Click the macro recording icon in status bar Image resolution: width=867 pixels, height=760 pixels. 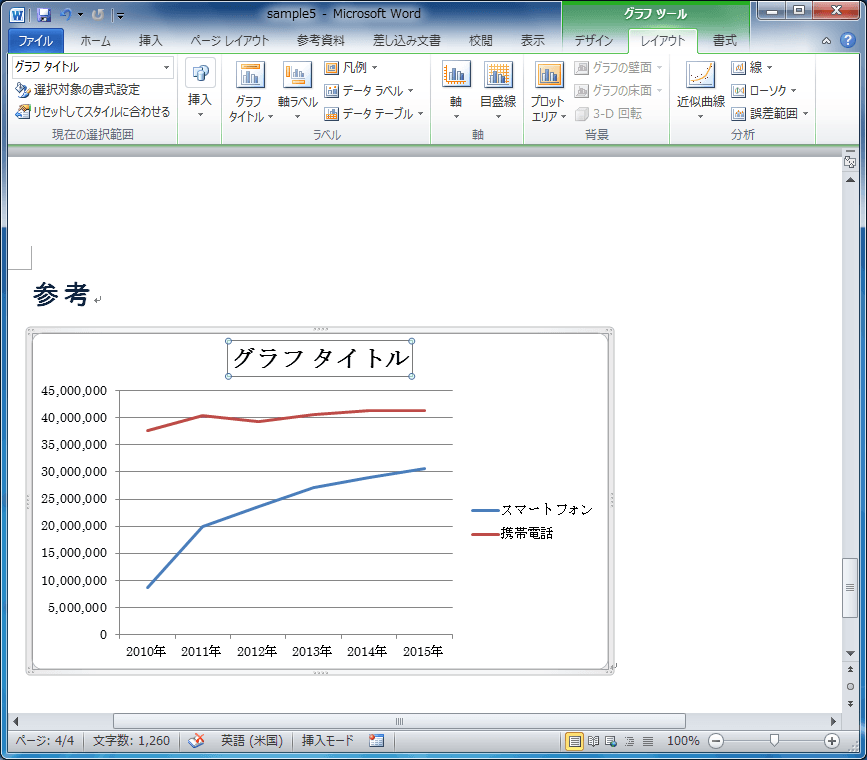tap(377, 741)
